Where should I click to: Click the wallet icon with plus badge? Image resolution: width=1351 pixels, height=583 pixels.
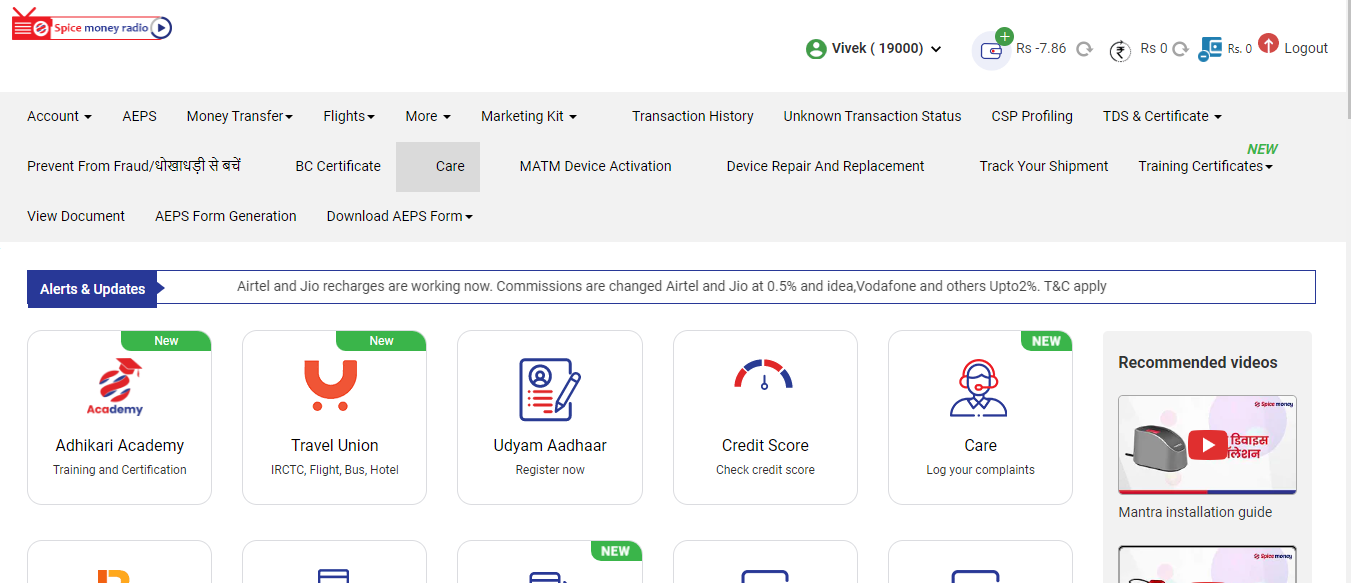click(992, 50)
